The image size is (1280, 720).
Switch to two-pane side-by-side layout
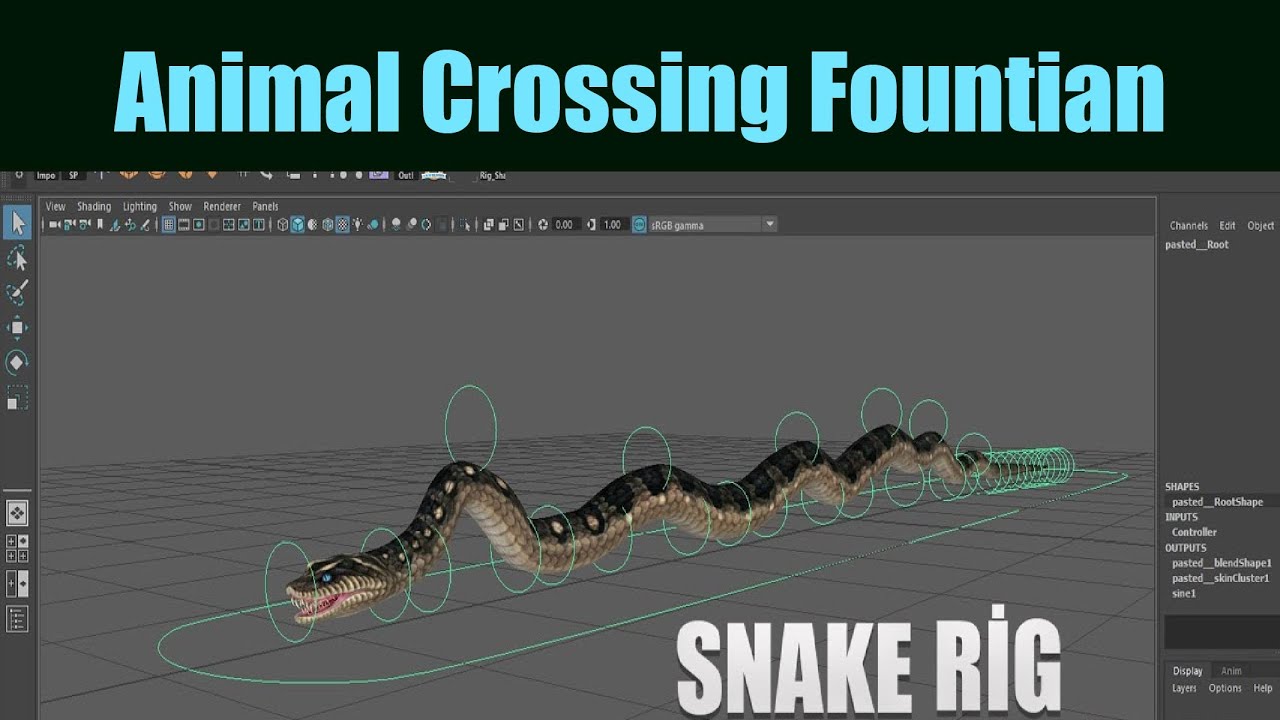pos(17,583)
